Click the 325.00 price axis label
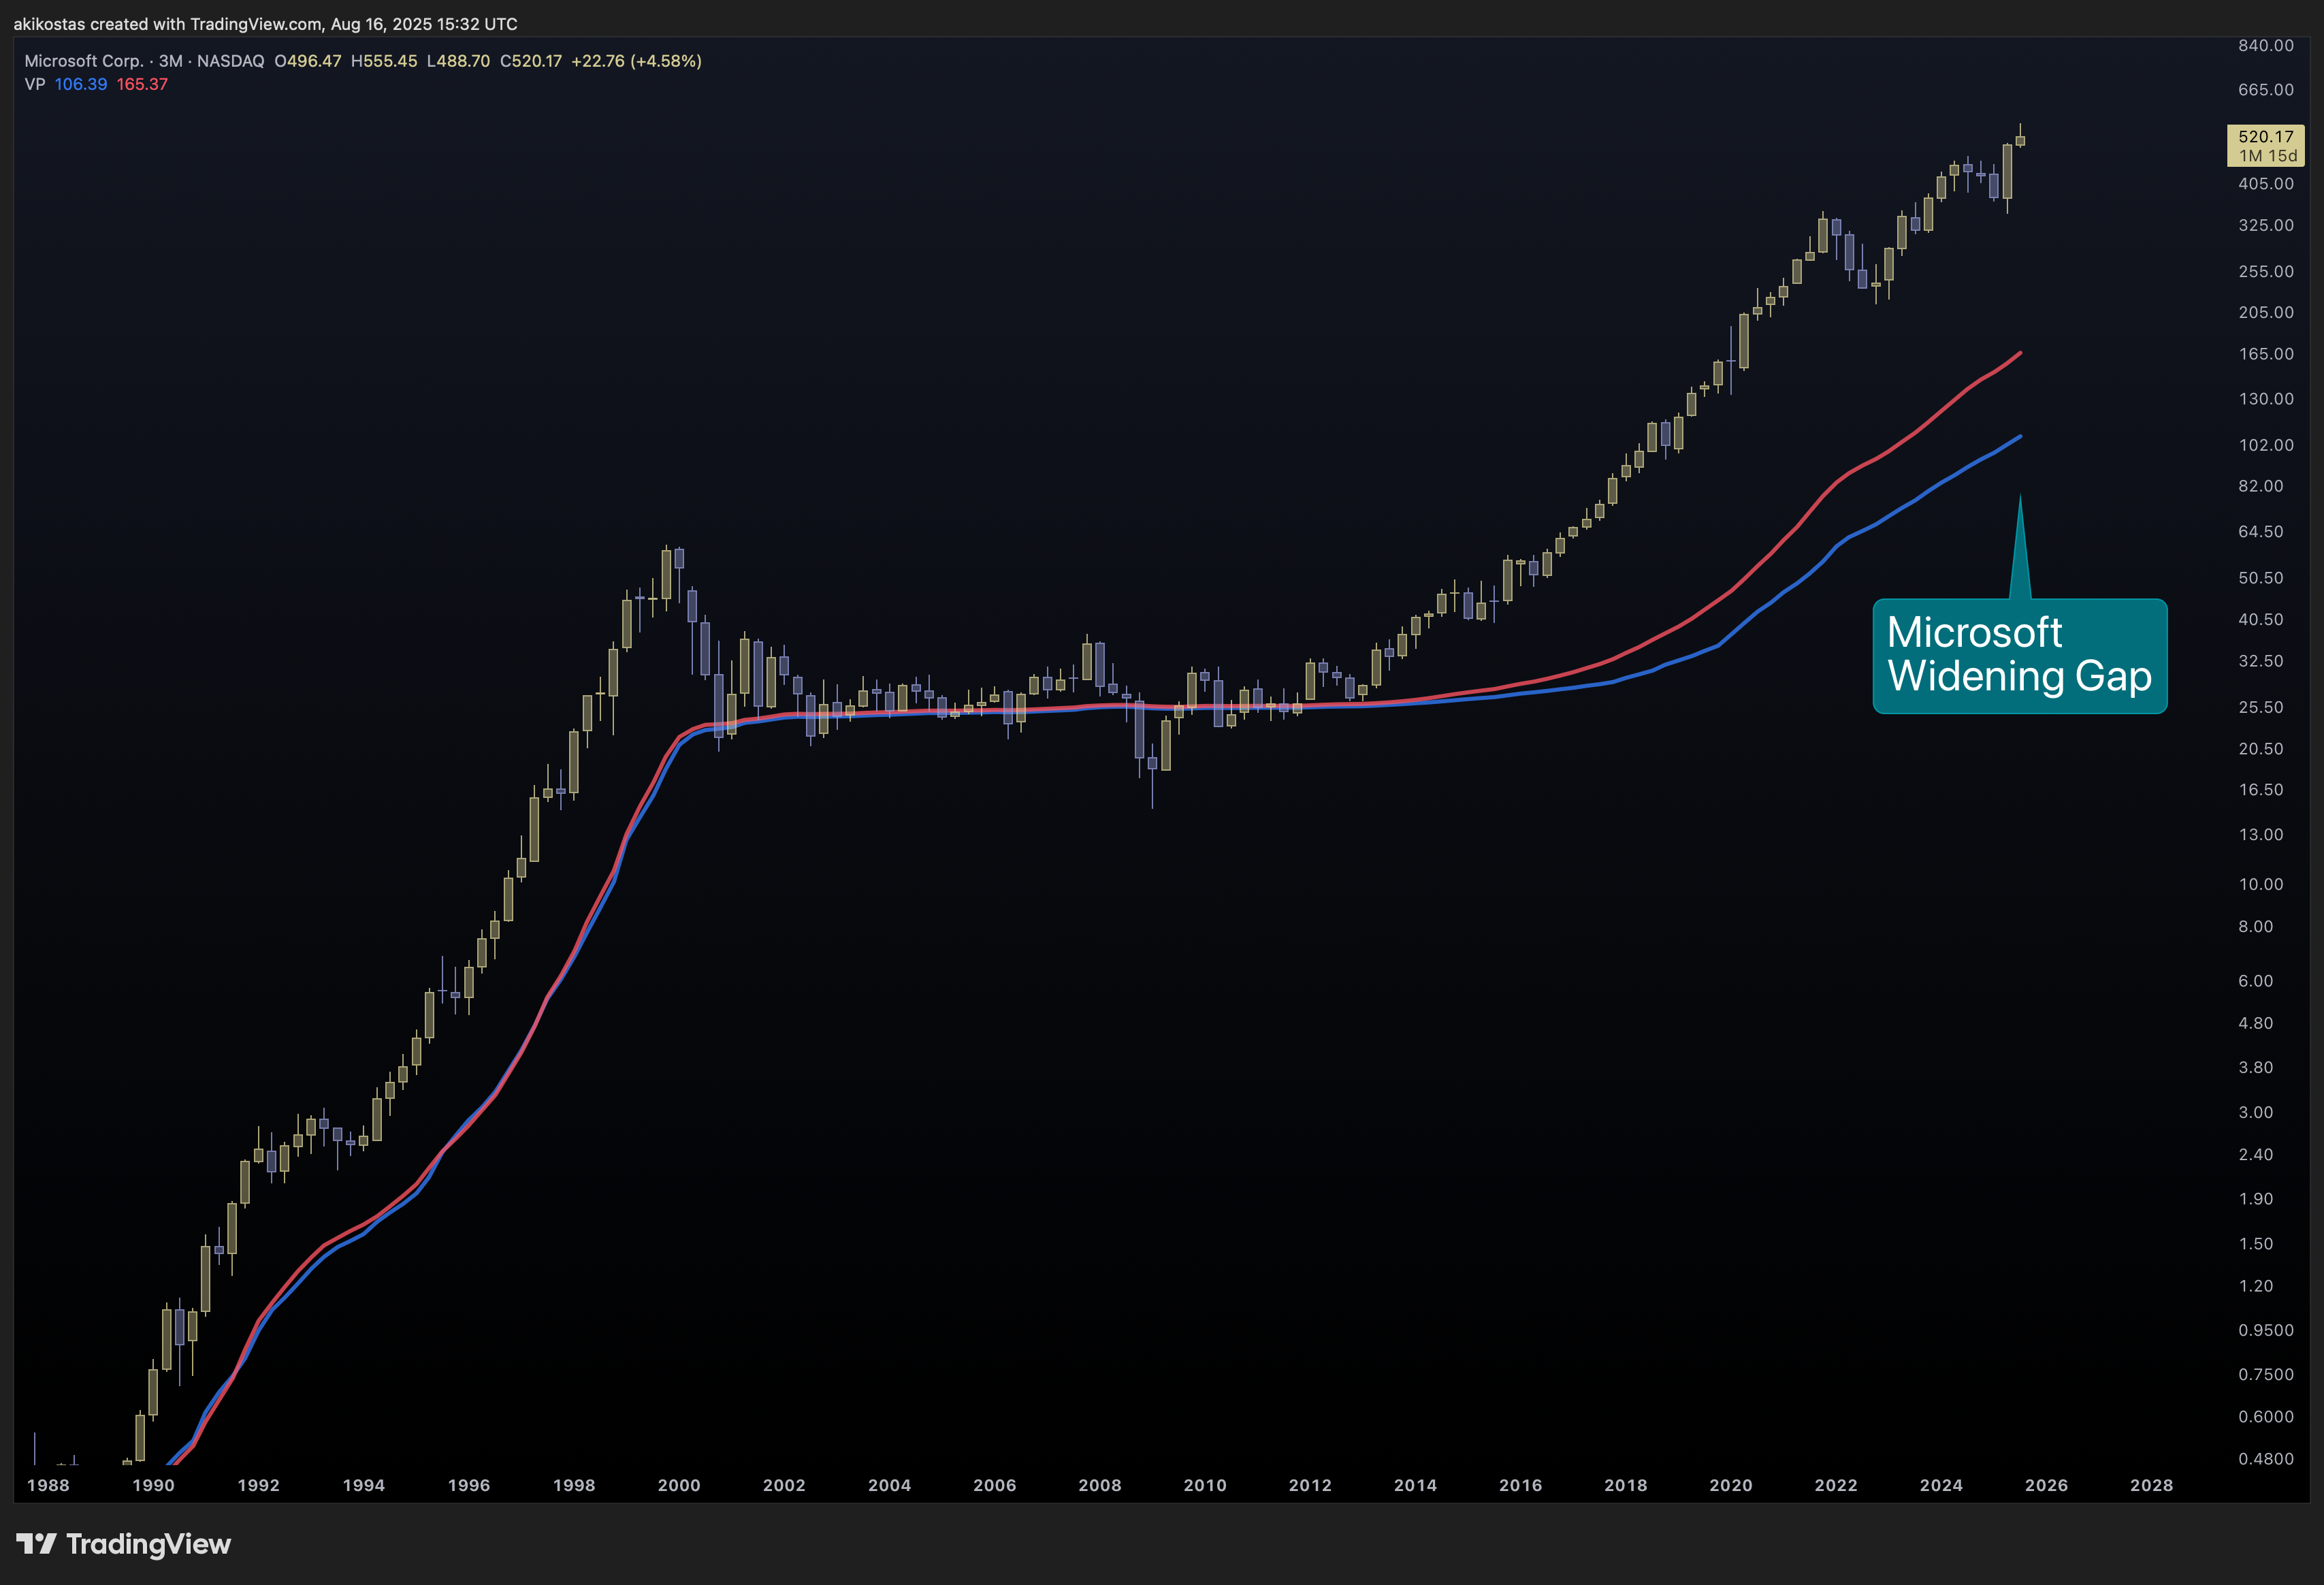Viewport: 2324px width, 1585px height. point(2266,225)
